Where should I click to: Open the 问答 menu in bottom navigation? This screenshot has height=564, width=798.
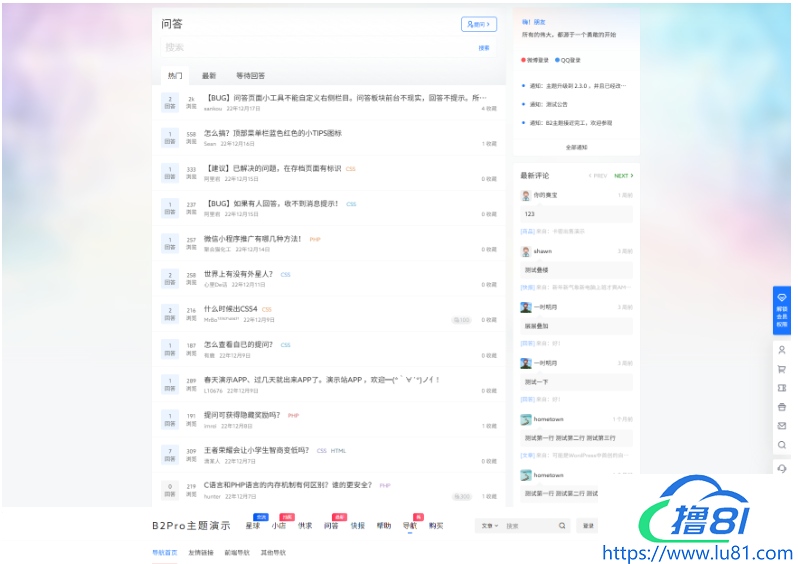point(331,525)
